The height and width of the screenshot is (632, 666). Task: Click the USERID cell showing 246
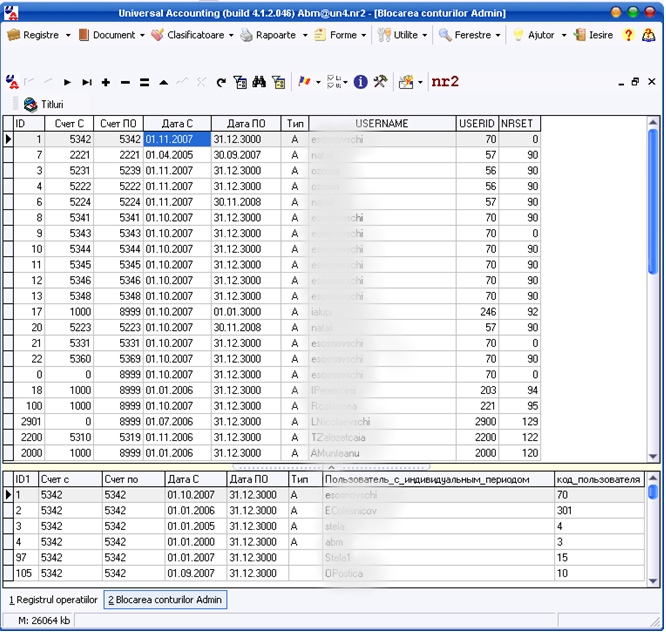point(477,312)
